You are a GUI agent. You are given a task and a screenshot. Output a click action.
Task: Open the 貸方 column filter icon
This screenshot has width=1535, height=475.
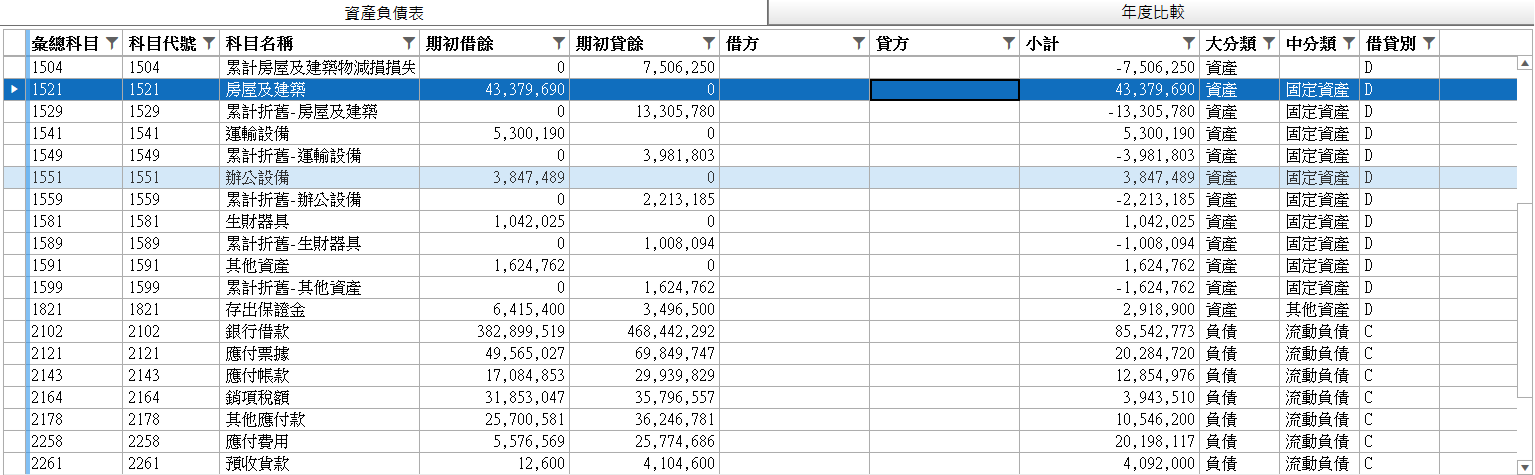pos(1009,43)
